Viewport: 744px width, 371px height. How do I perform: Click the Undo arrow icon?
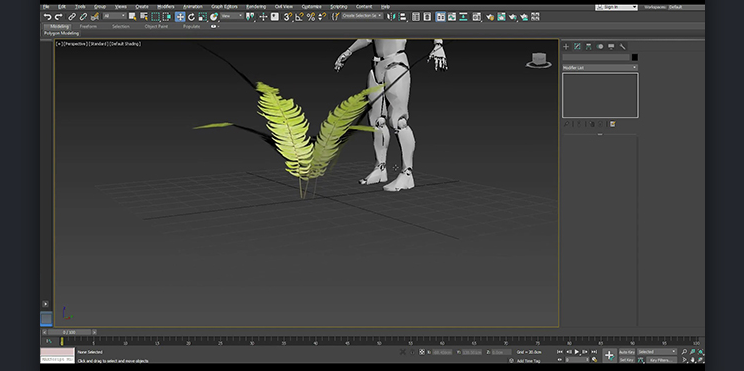tap(47, 17)
